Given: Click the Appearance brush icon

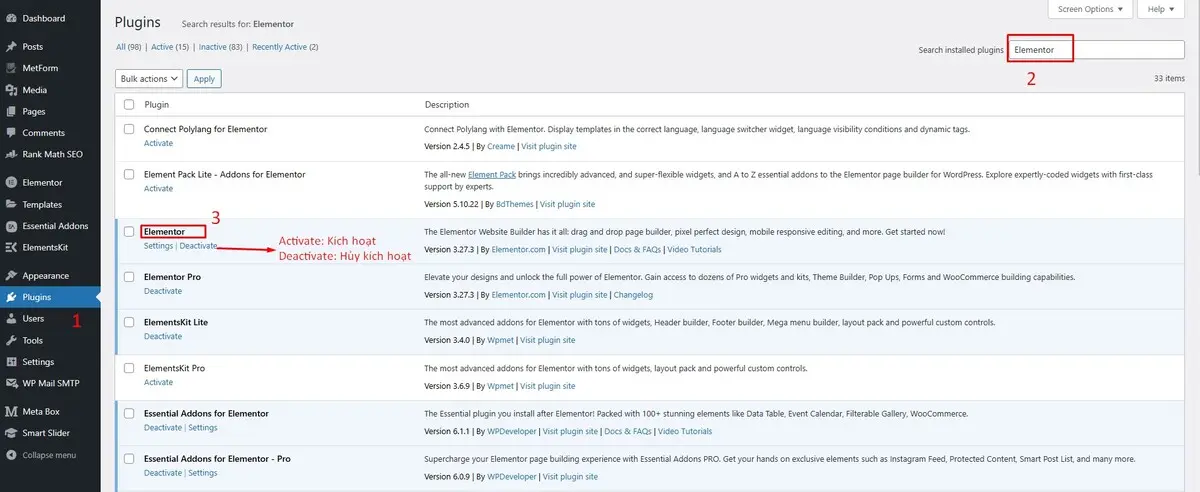Looking at the screenshot, I should coord(11,275).
